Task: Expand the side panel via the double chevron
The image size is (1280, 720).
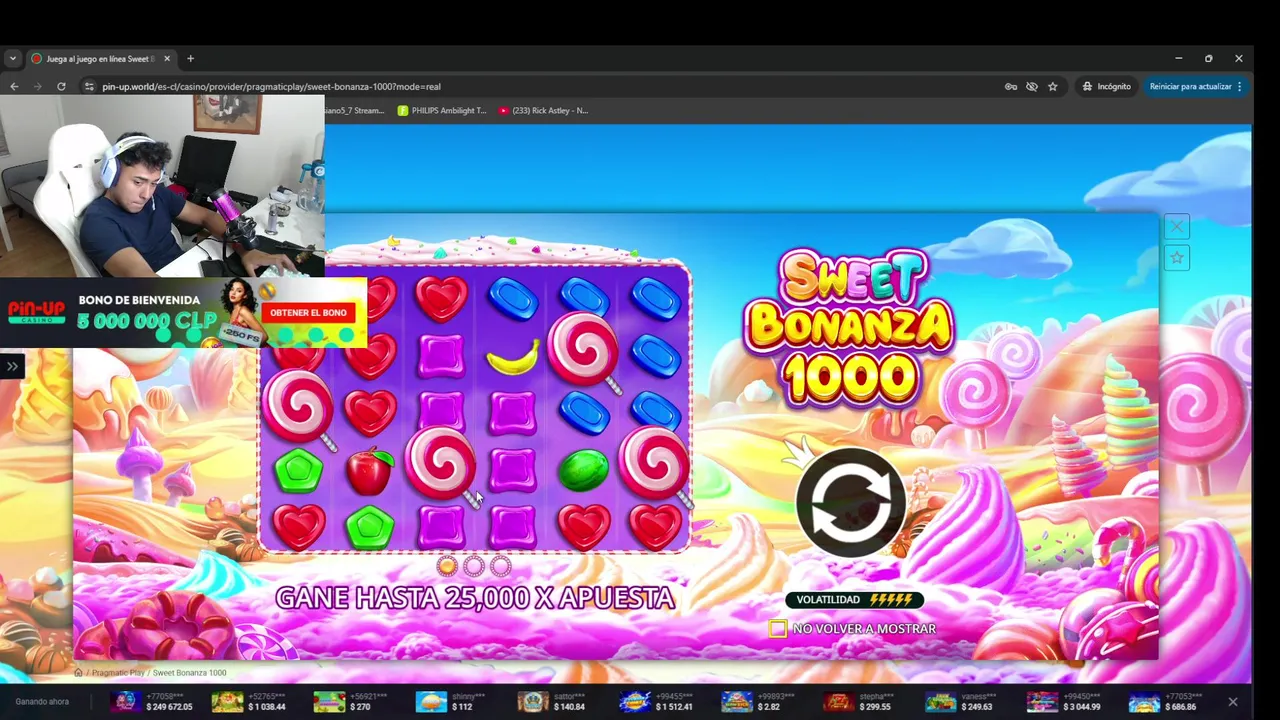Action: [12, 366]
